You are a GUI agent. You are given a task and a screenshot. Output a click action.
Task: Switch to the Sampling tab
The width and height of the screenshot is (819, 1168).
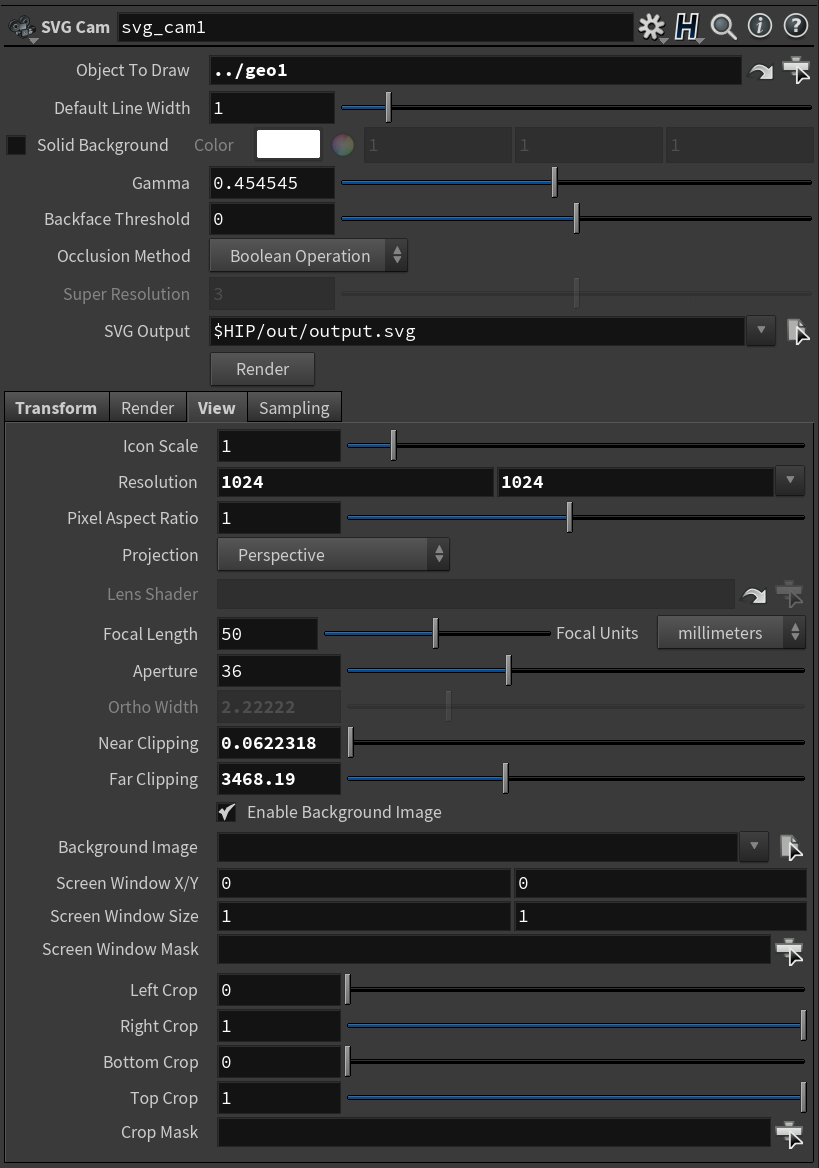coord(294,408)
